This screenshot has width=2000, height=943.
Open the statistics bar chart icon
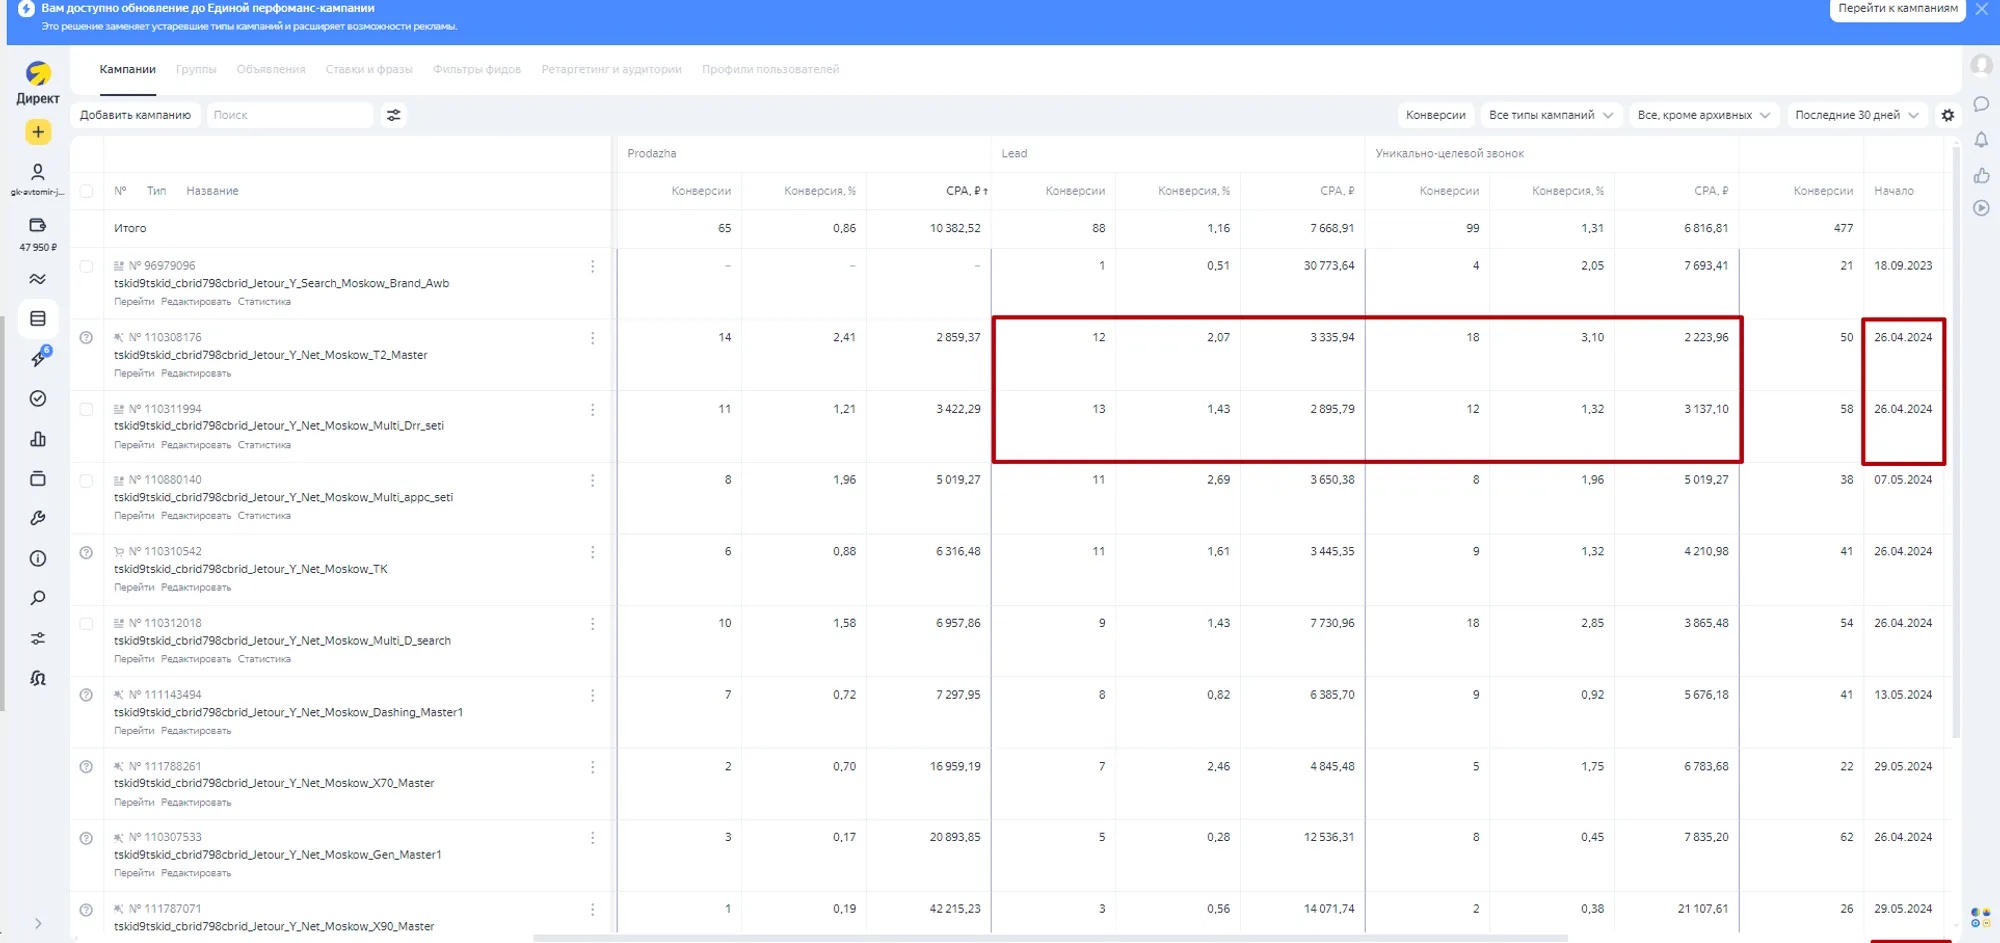38,439
